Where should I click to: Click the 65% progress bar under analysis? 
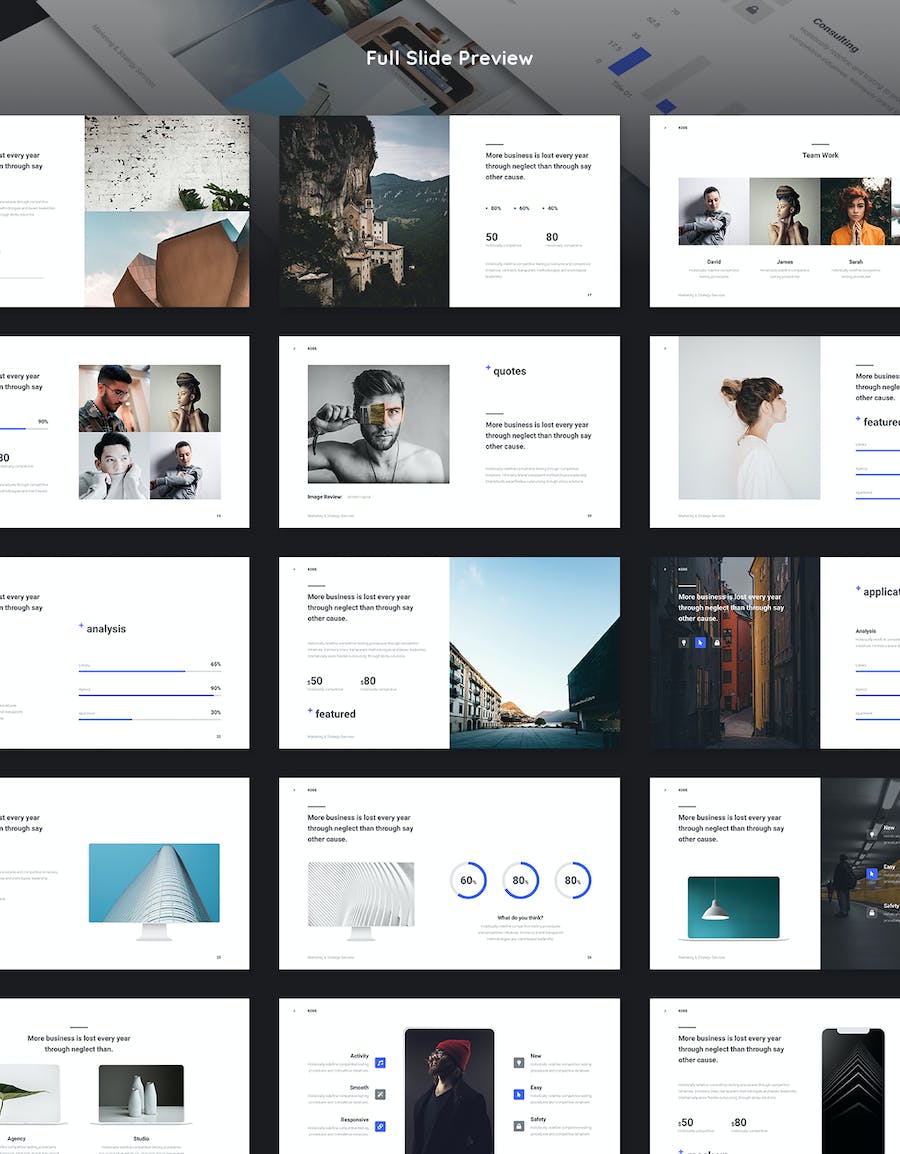coord(149,671)
